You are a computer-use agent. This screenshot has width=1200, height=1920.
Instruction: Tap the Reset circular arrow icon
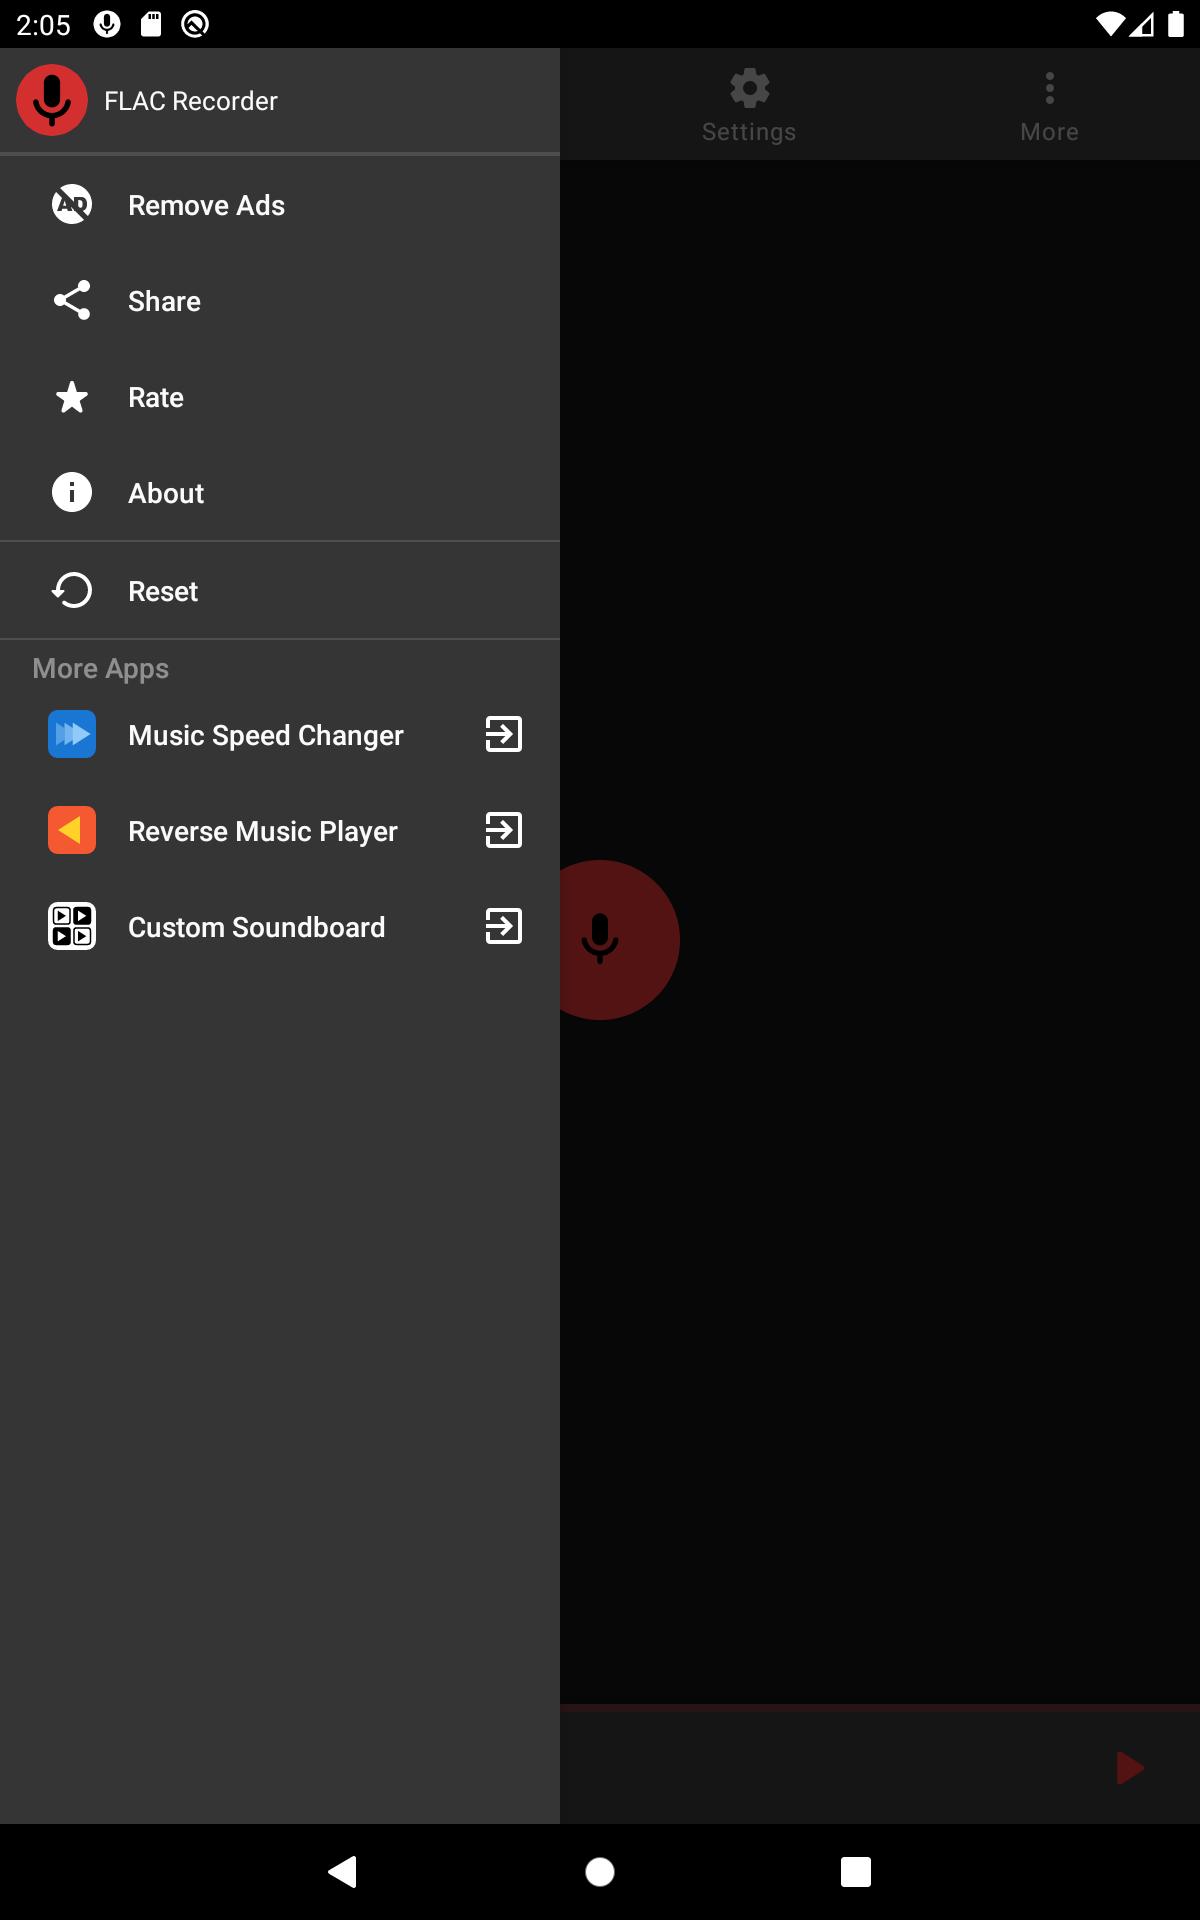[x=72, y=590]
